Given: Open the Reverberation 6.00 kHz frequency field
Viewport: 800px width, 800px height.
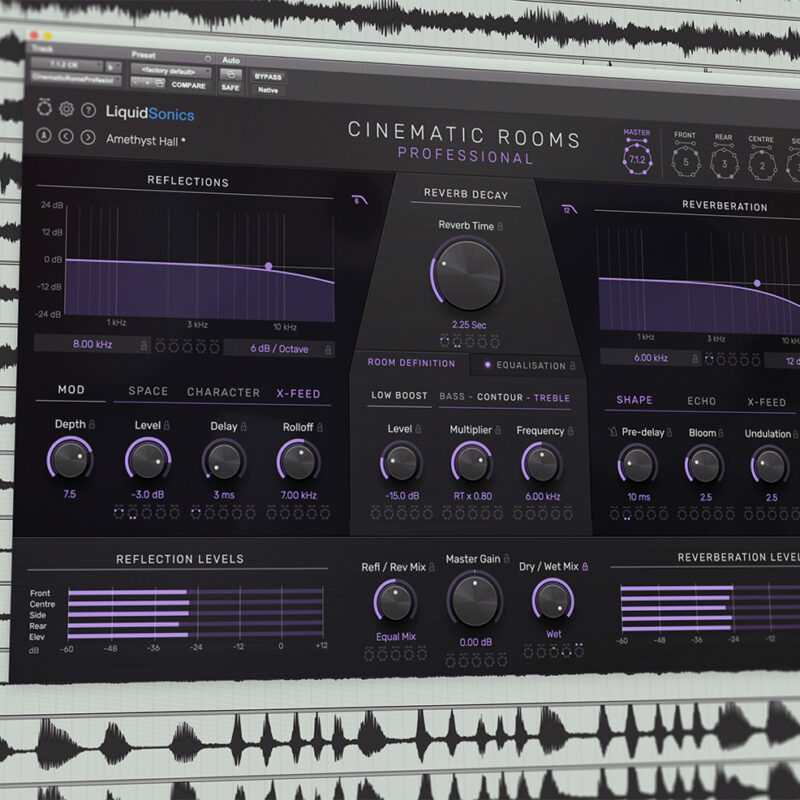Looking at the screenshot, I should [x=651, y=358].
